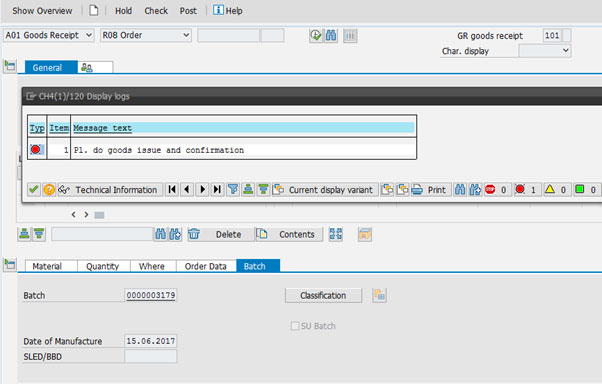Viewport: 602px width, 384px height.
Task: Switch to the General tab
Action: (x=51, y=68)
